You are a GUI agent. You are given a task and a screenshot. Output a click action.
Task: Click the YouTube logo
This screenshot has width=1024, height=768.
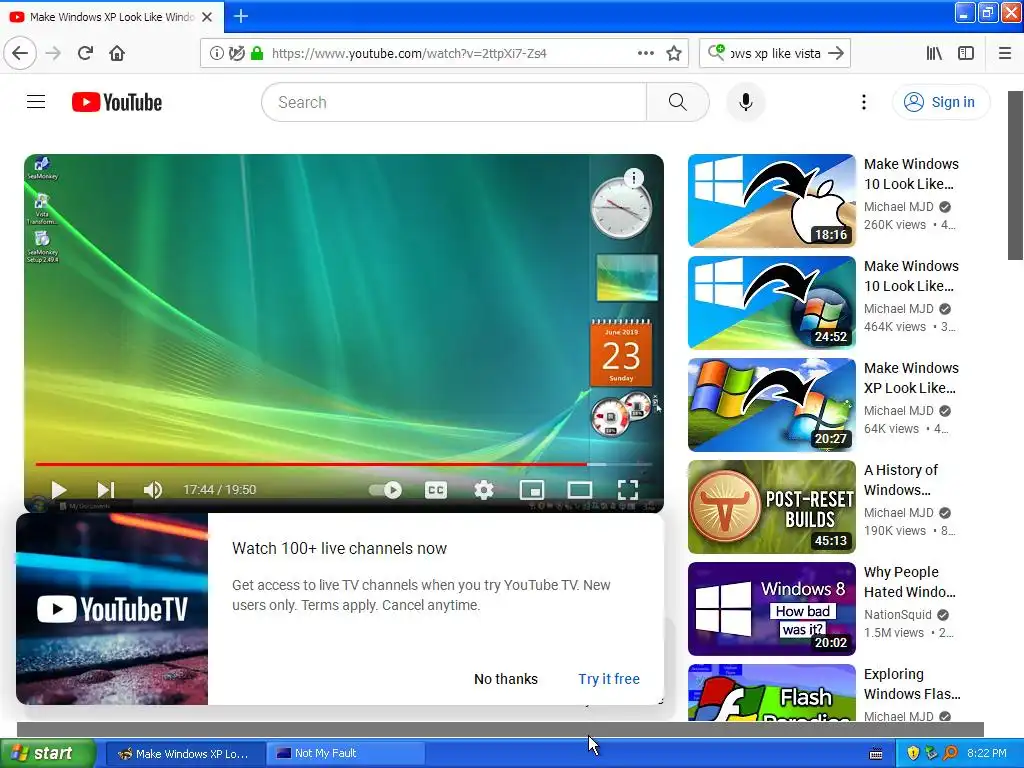[117, 102]
